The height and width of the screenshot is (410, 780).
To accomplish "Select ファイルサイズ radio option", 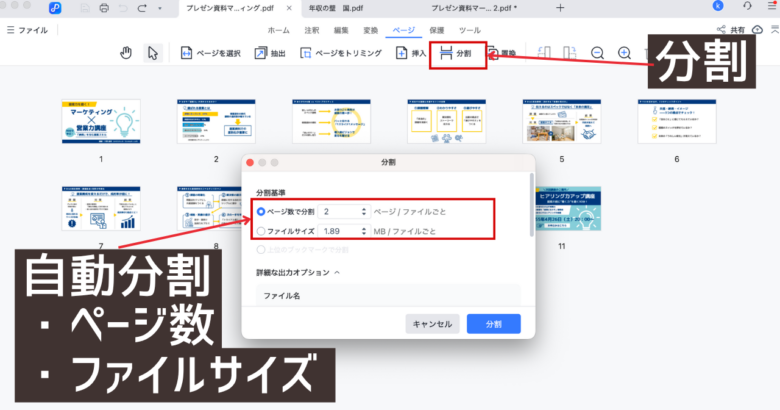I will click(262, 231).
